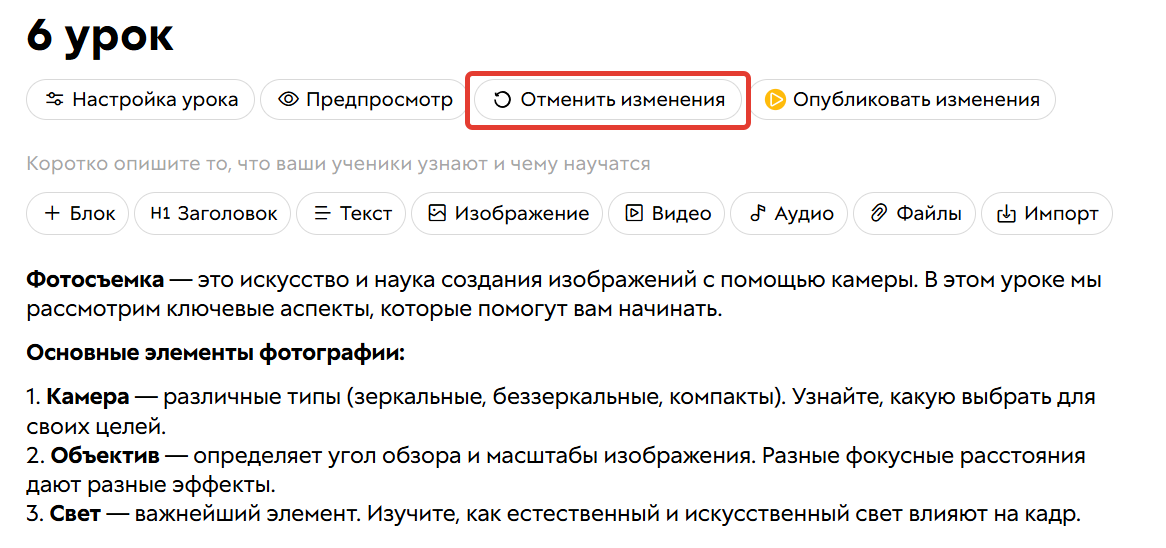Image resolution: width=1166 pixels, height=548 pixels.
Task: Click the bold word "Свет"
Action: click(75, 514)
